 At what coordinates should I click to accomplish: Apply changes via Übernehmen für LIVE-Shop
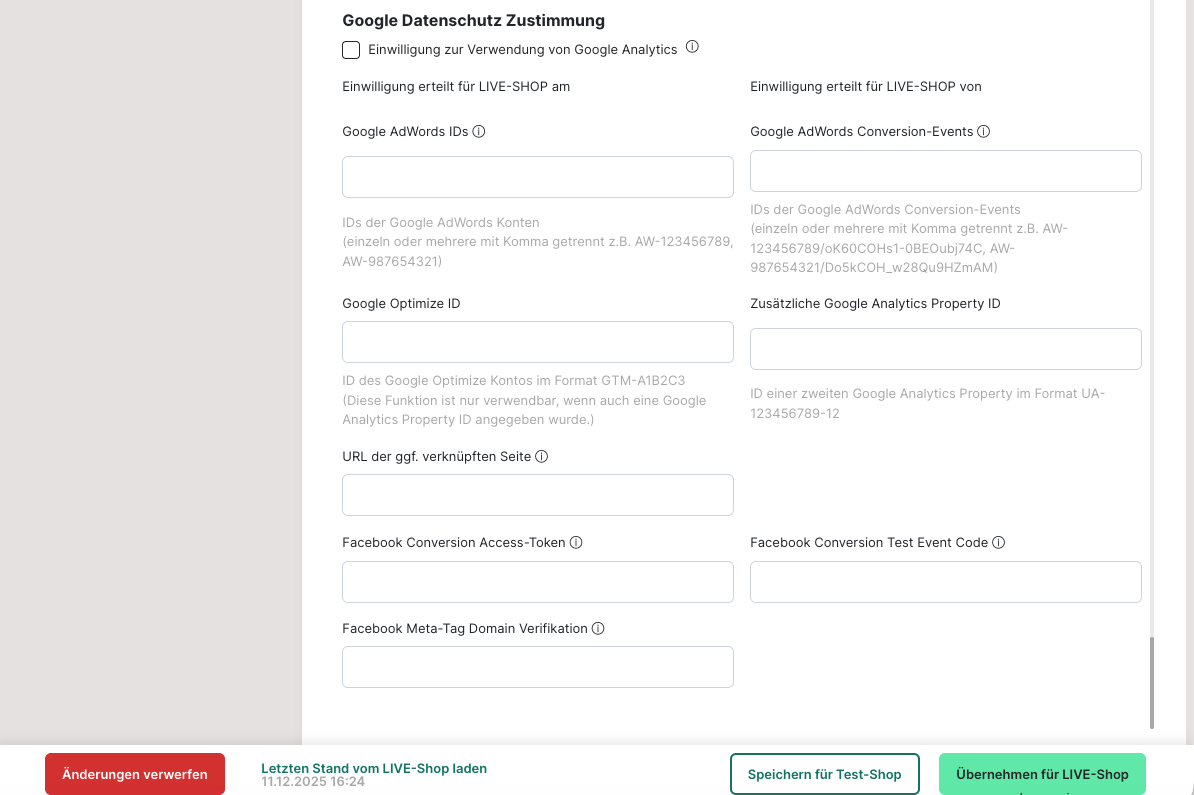pyautogui.click(x=1042, y=774)
